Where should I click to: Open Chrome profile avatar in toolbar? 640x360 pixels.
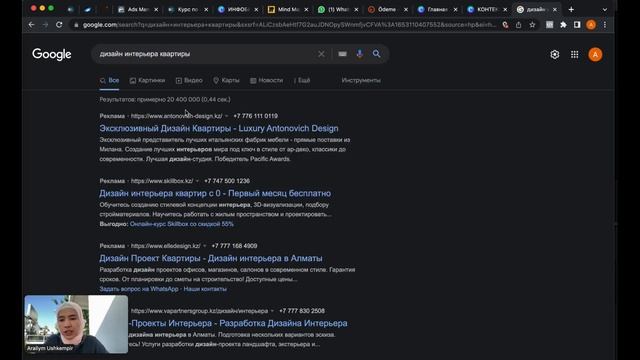coord(591,25)
